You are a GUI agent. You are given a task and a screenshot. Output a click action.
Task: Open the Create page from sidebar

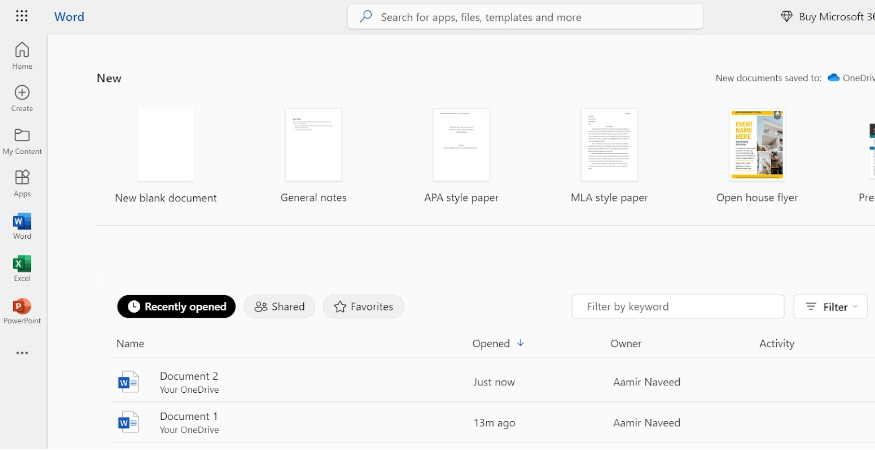(x=22, y=98)
